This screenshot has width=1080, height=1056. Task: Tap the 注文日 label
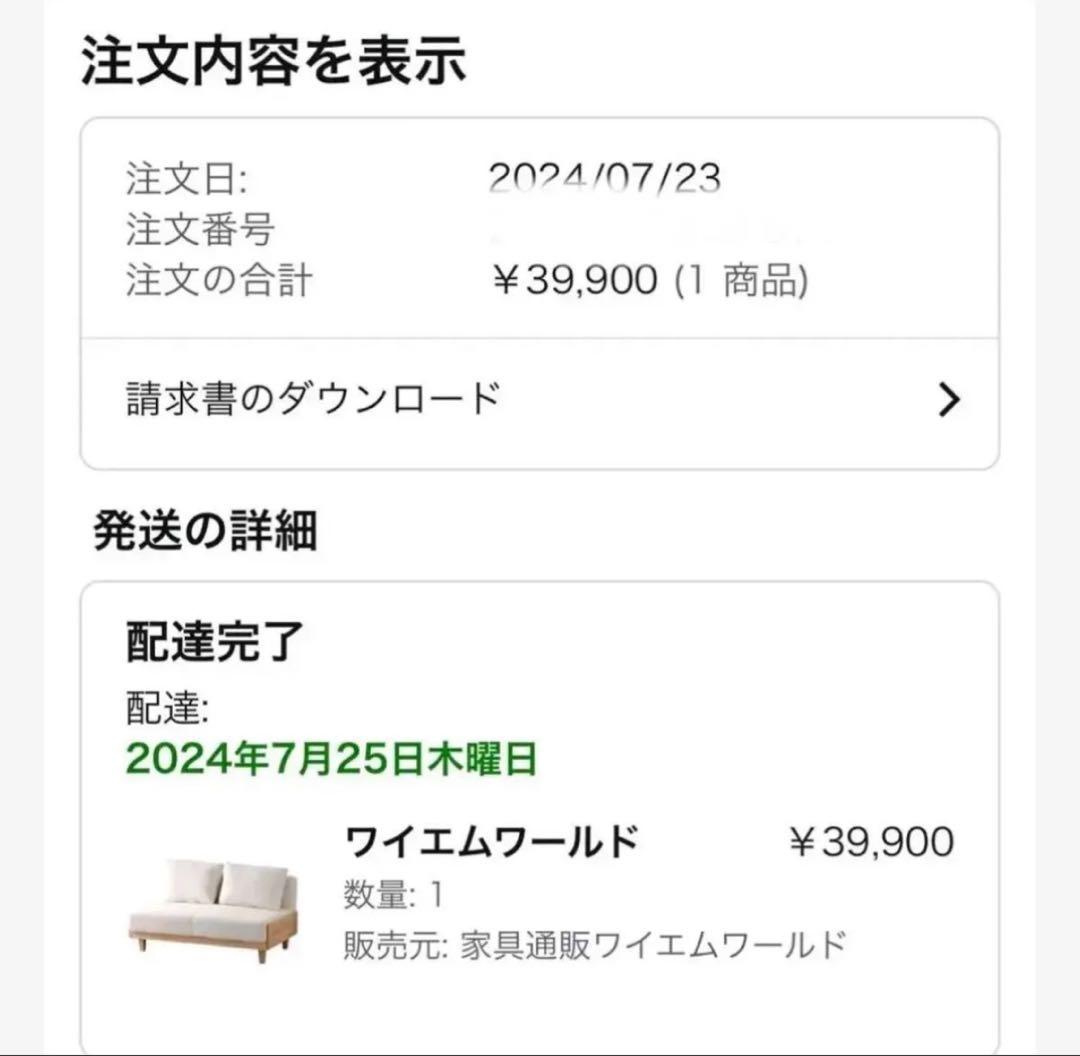(x=178, y=177)
